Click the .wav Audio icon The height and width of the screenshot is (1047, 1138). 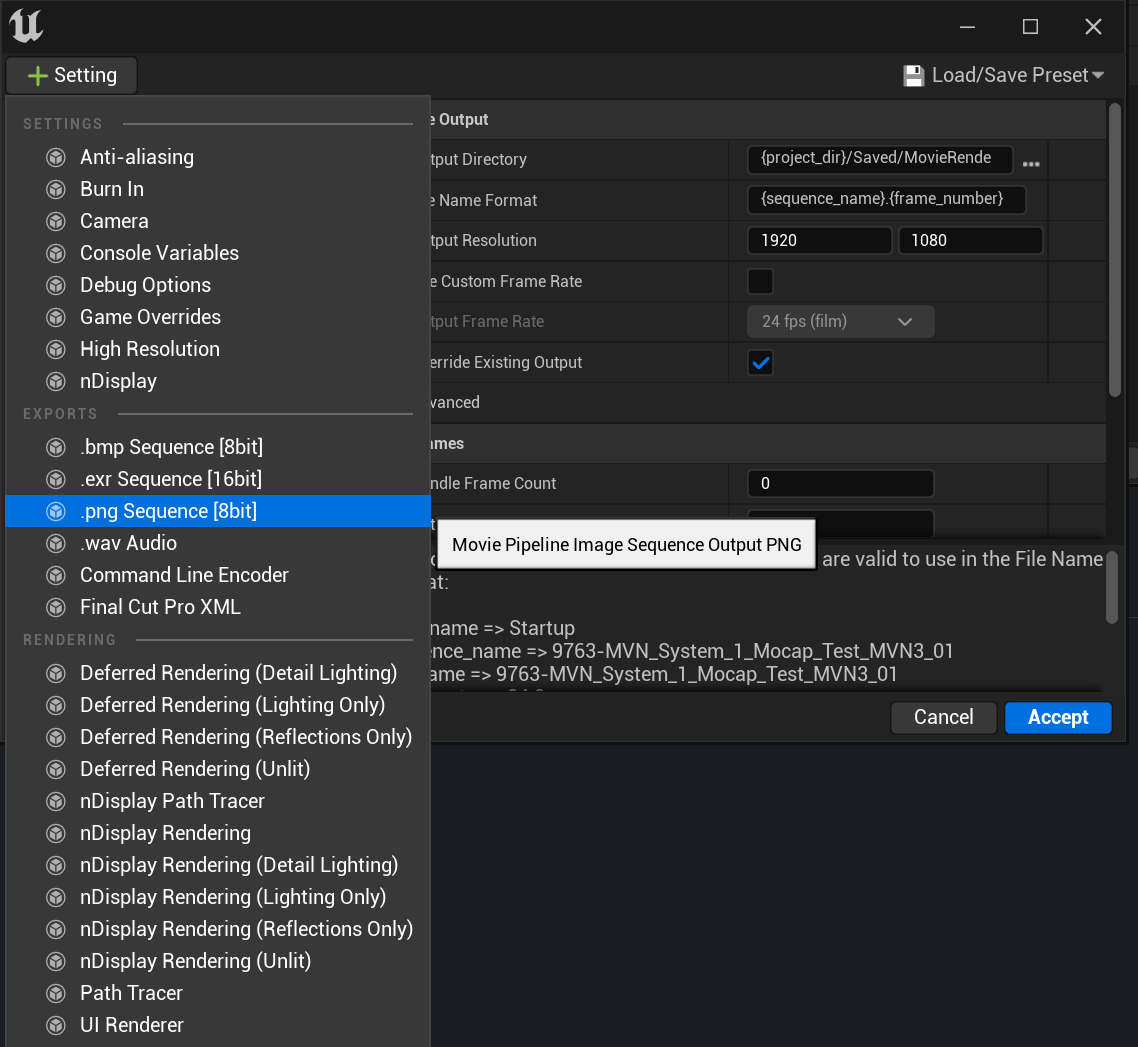pyautogui.click(x=56, y=543)
